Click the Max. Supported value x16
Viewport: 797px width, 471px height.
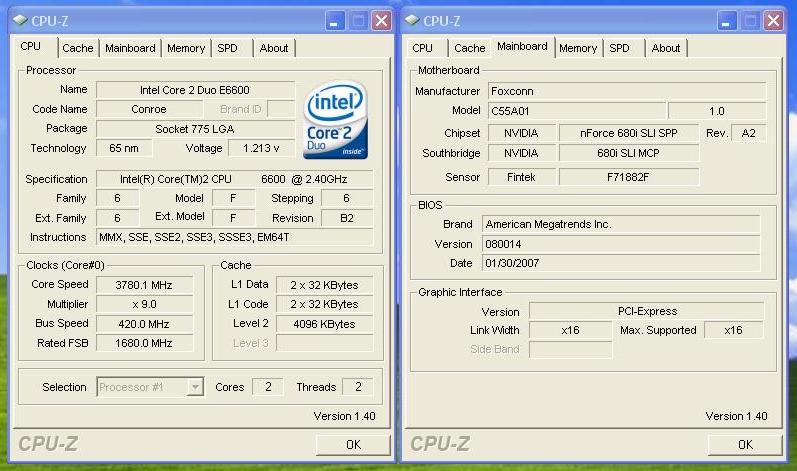734,330
